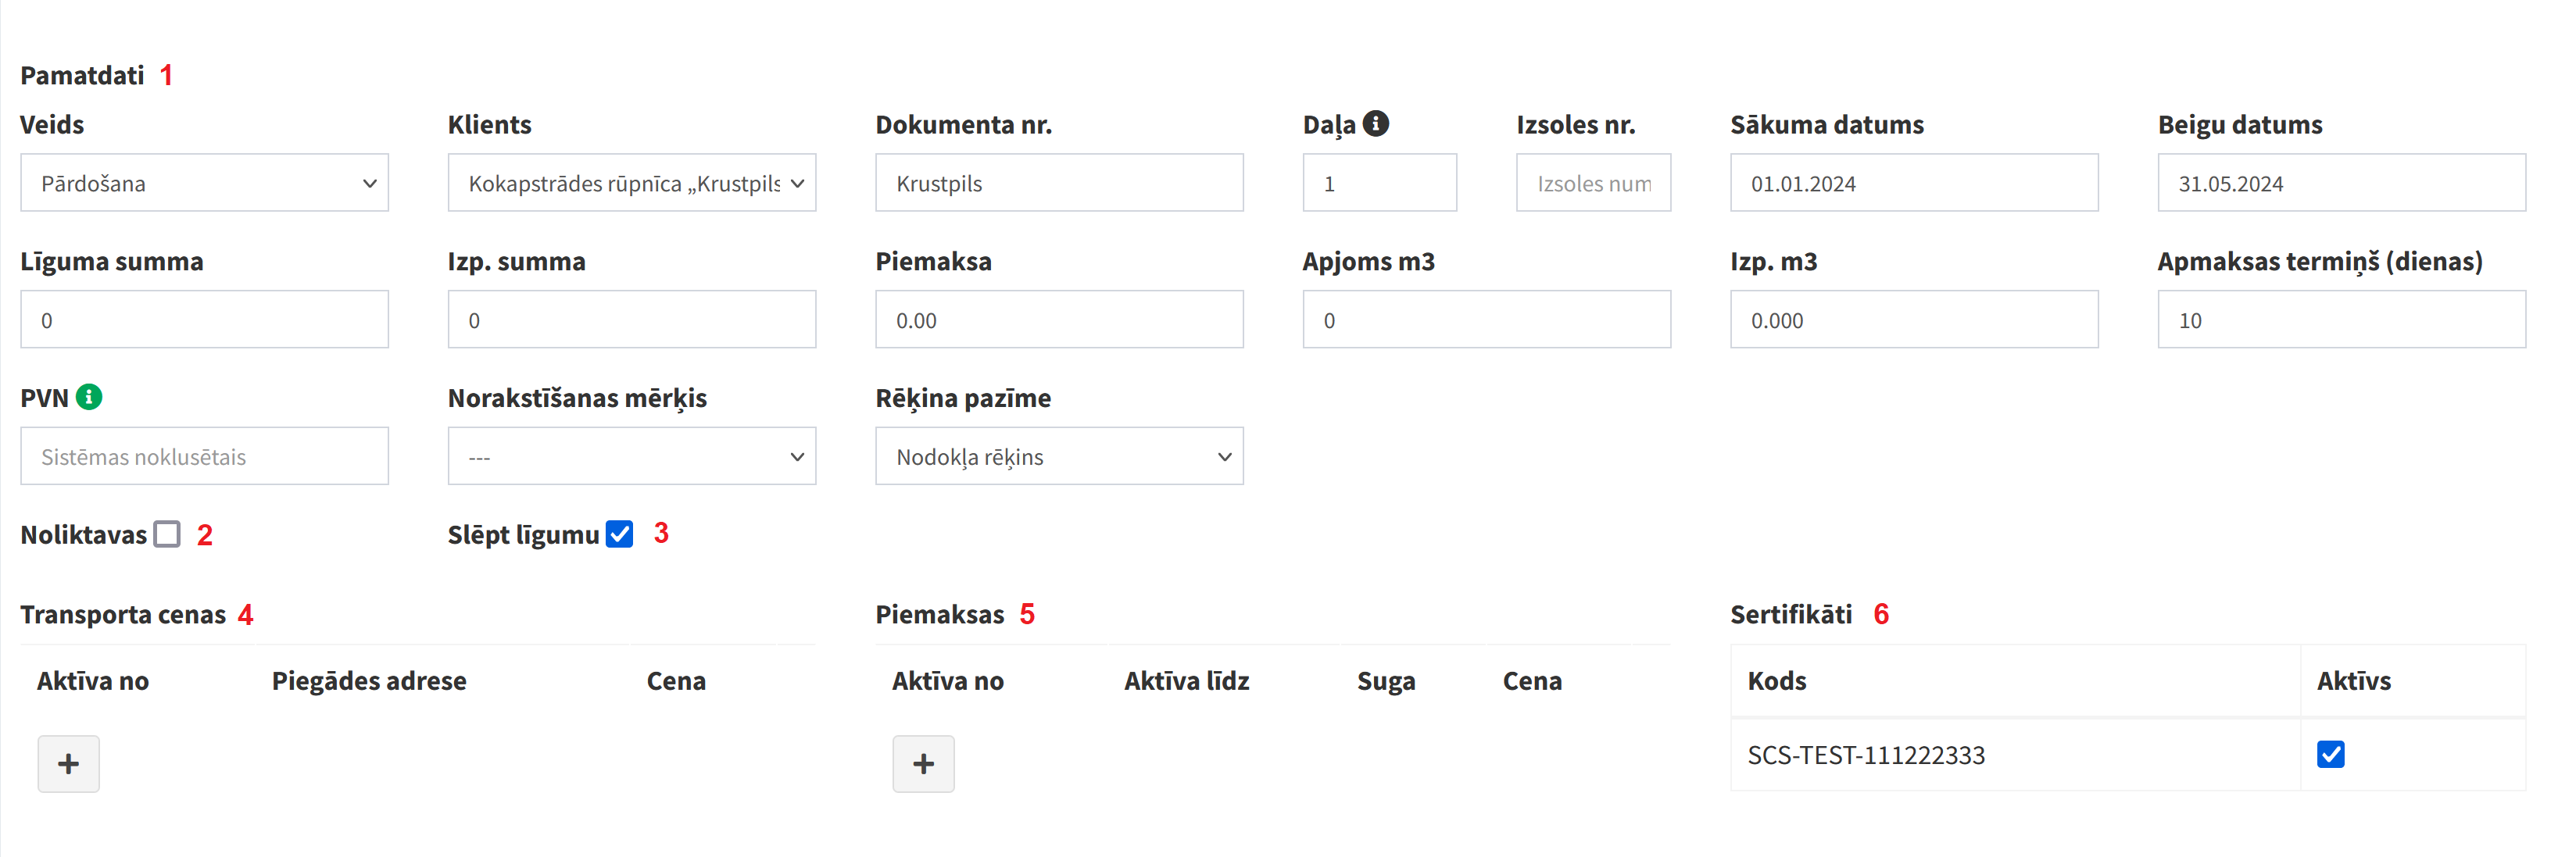The height and width of the screenshot is (857, 2576).
Task: Click the Beigu datums date field
Action: click(x=2341, y=183)
